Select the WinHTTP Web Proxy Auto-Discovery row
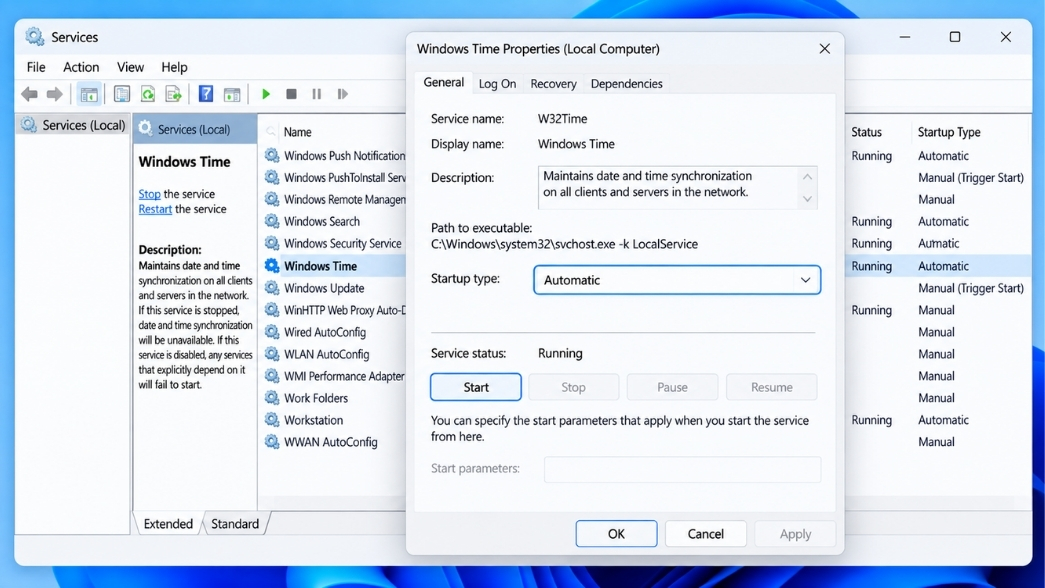Image resolution: width=1045 pixels, height=588 pixels. point(345,310)
